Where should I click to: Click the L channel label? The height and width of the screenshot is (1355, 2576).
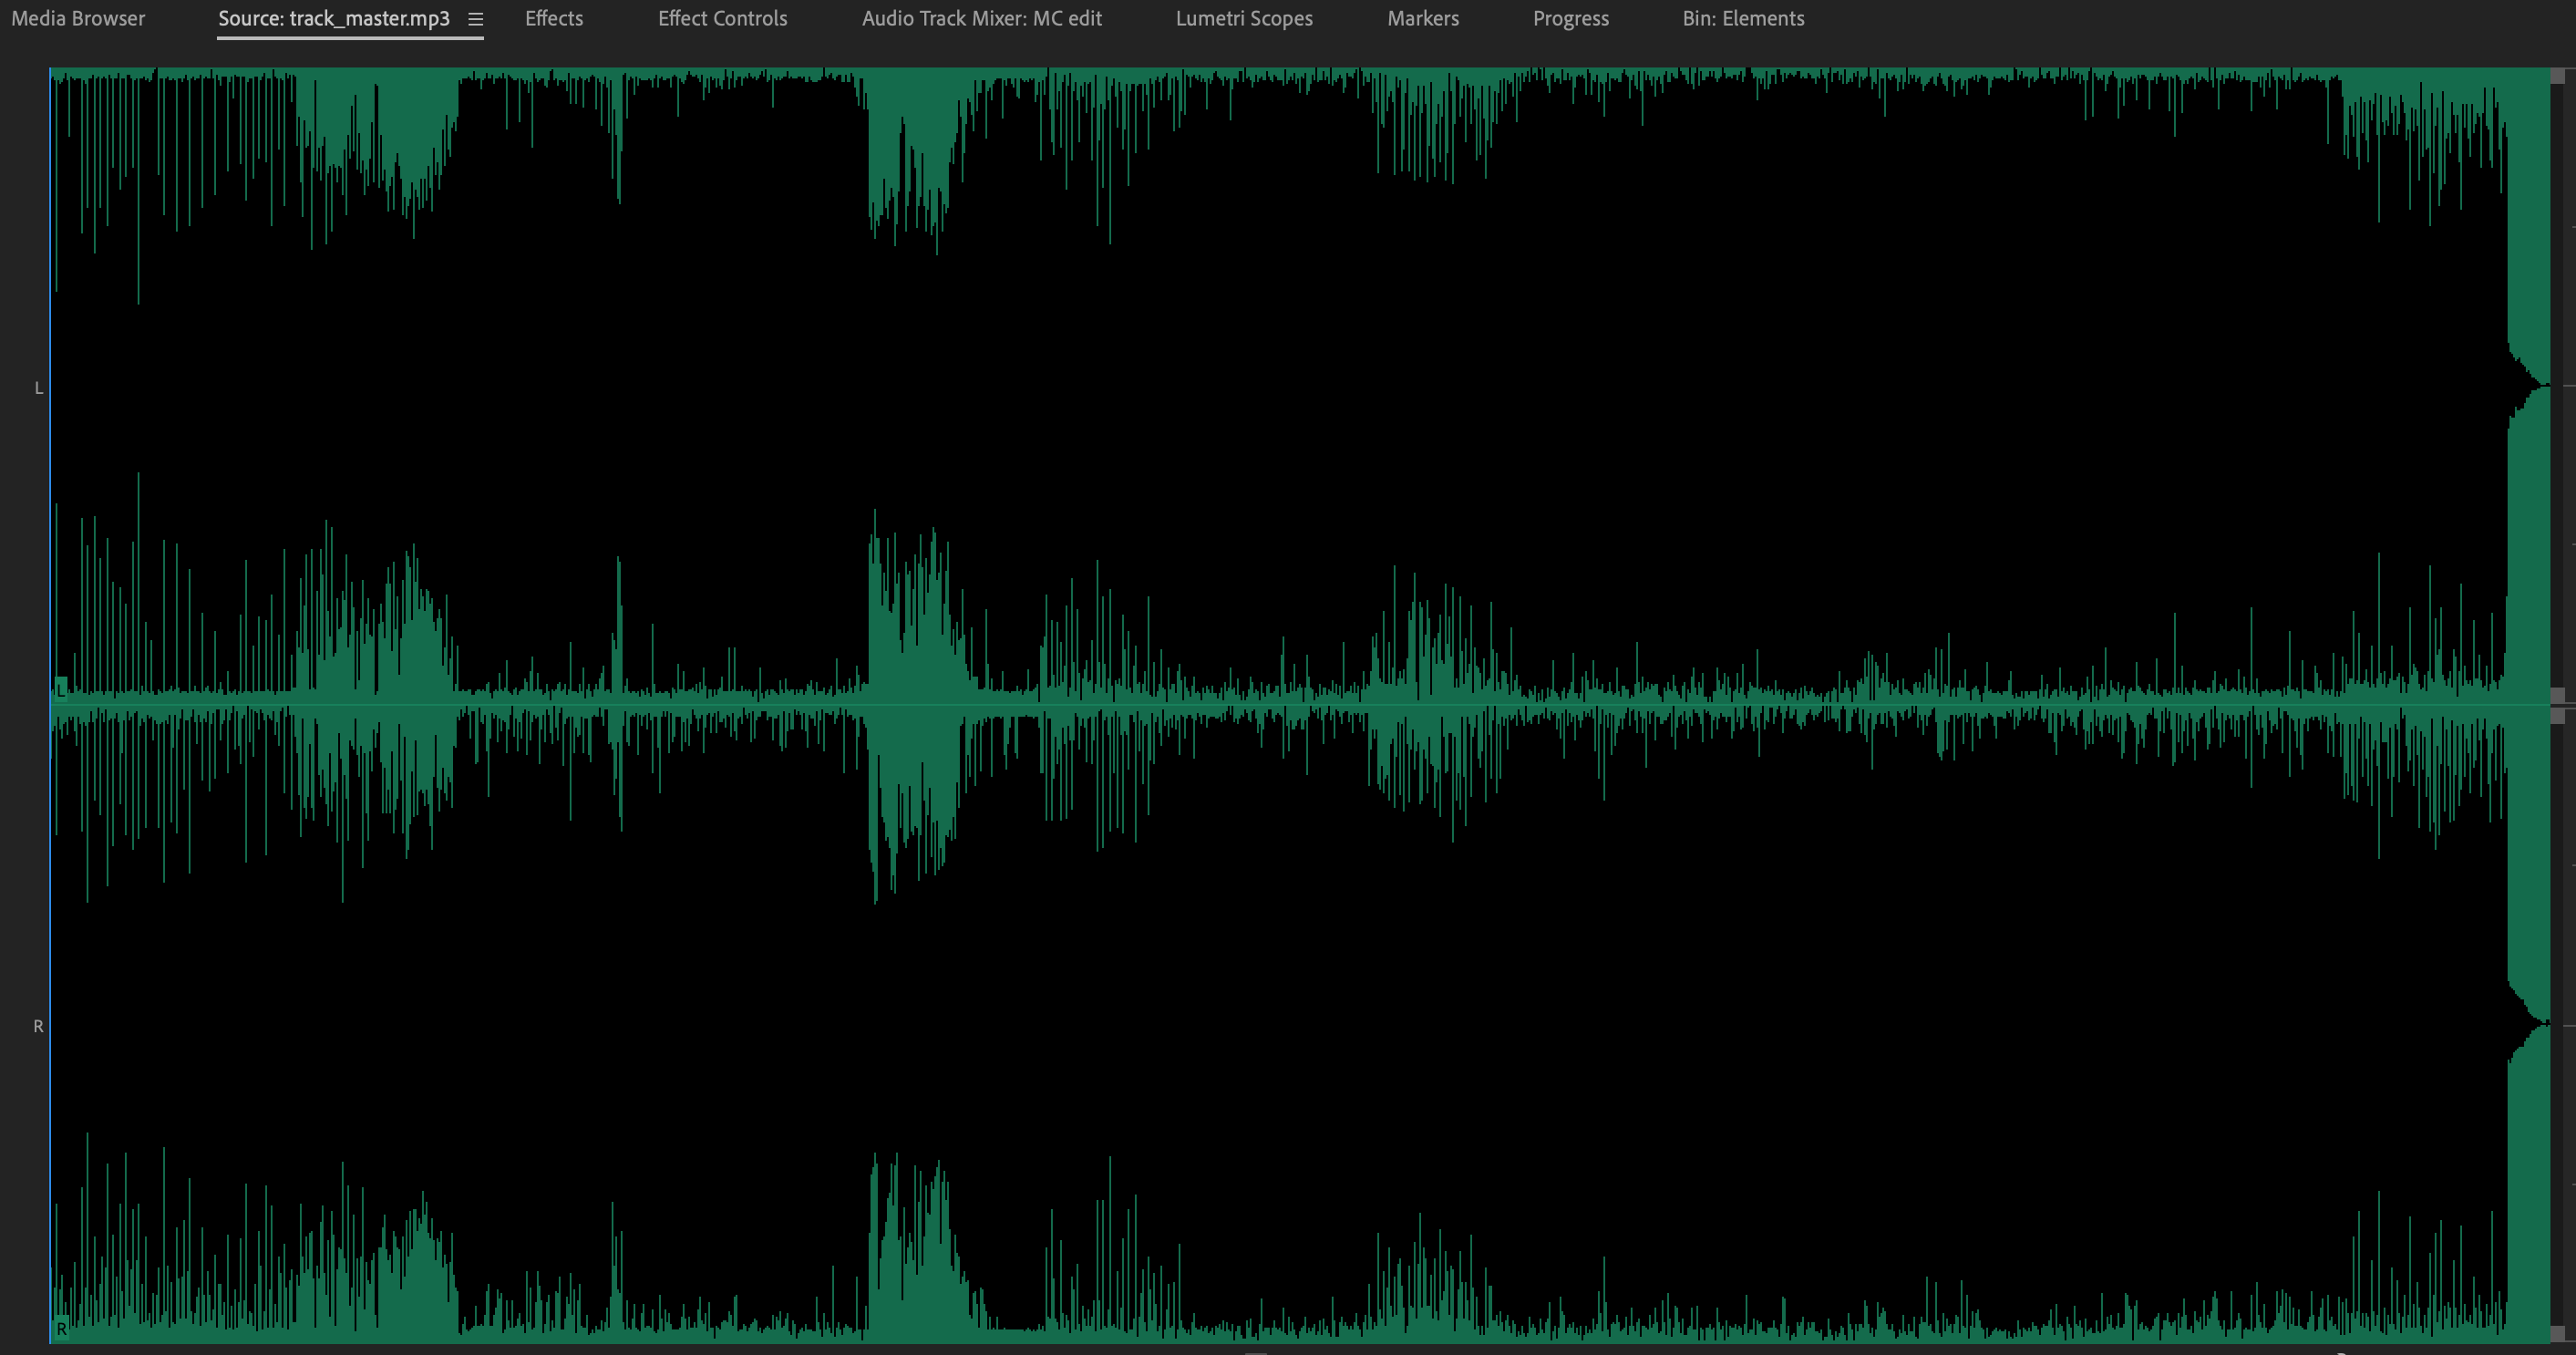point(38,388)
